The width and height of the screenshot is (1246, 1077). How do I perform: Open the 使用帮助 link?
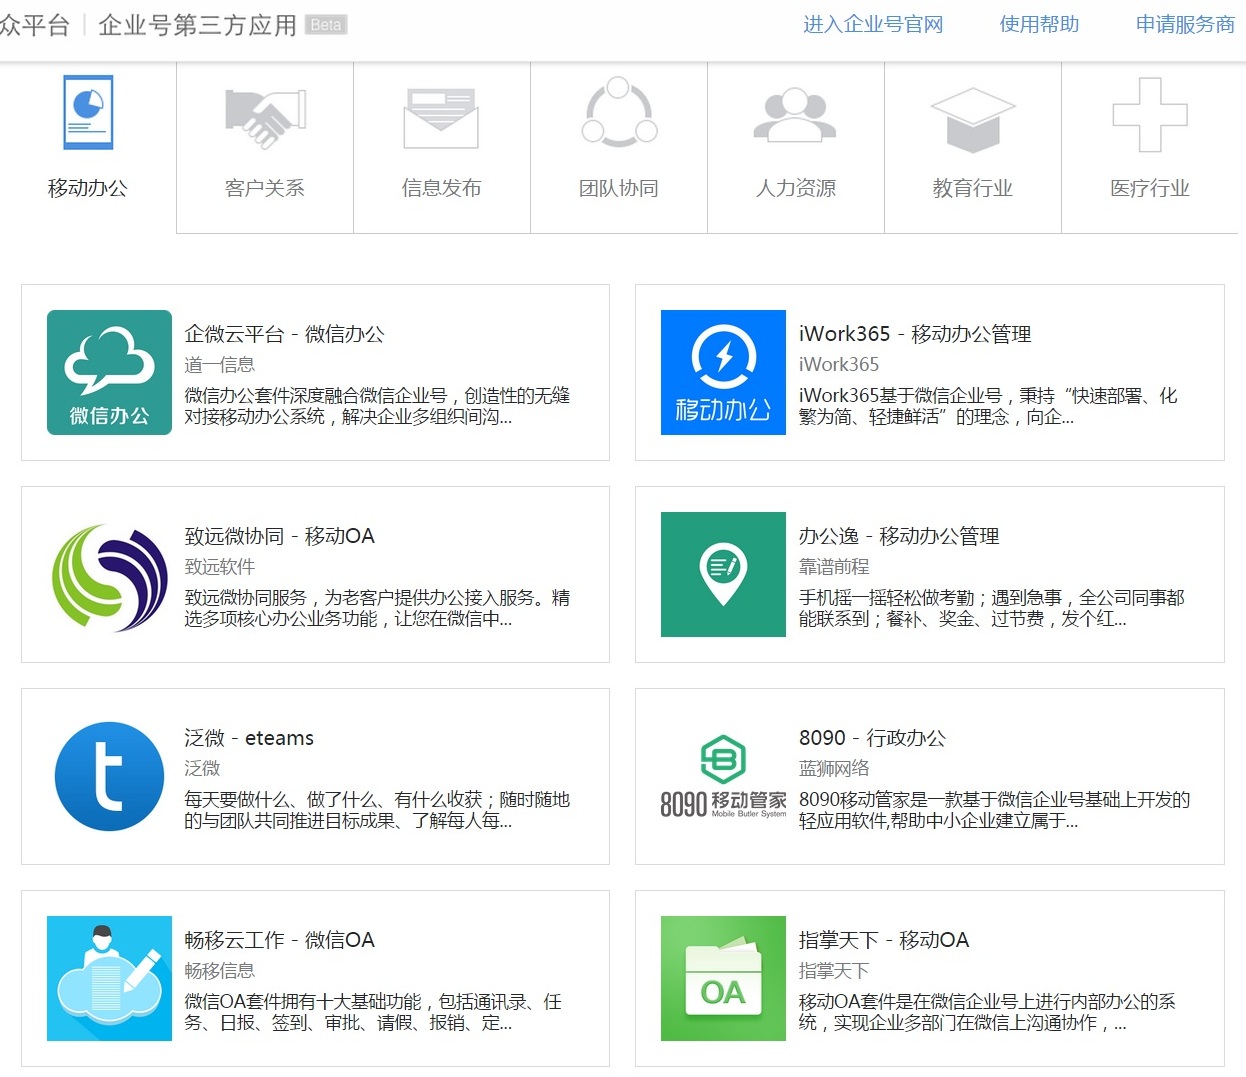coord(1039,25)
